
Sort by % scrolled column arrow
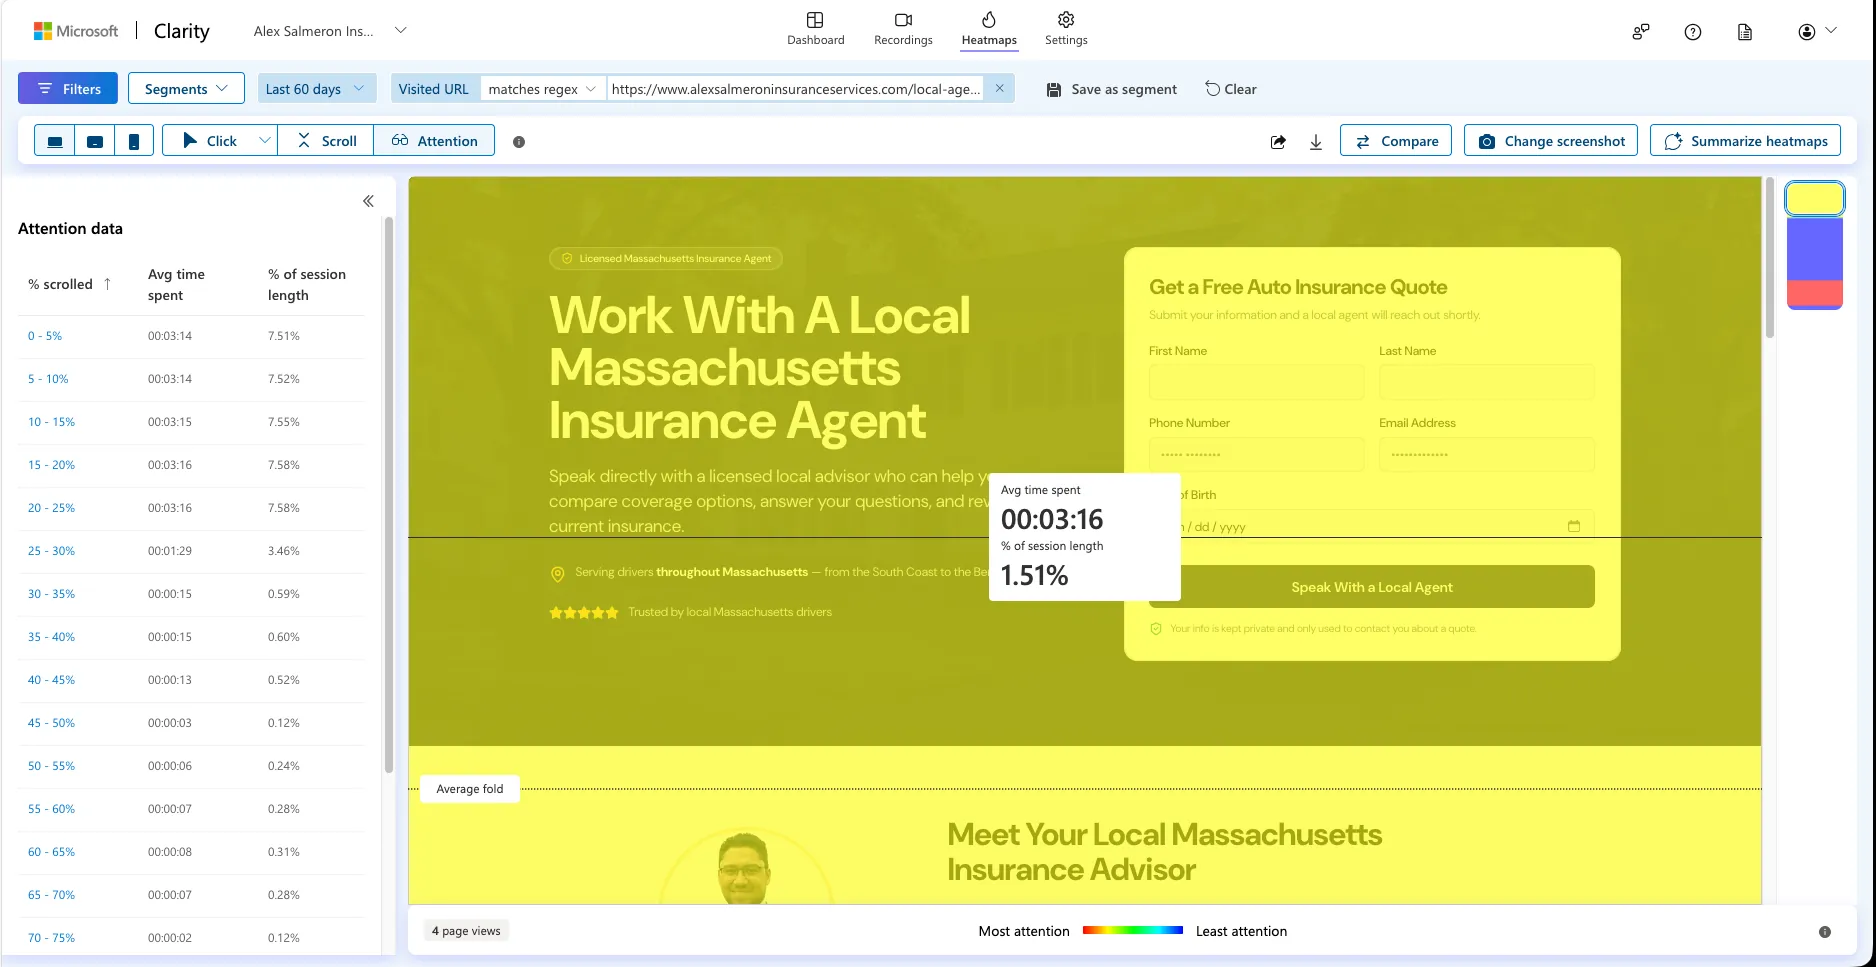(108, 284)
